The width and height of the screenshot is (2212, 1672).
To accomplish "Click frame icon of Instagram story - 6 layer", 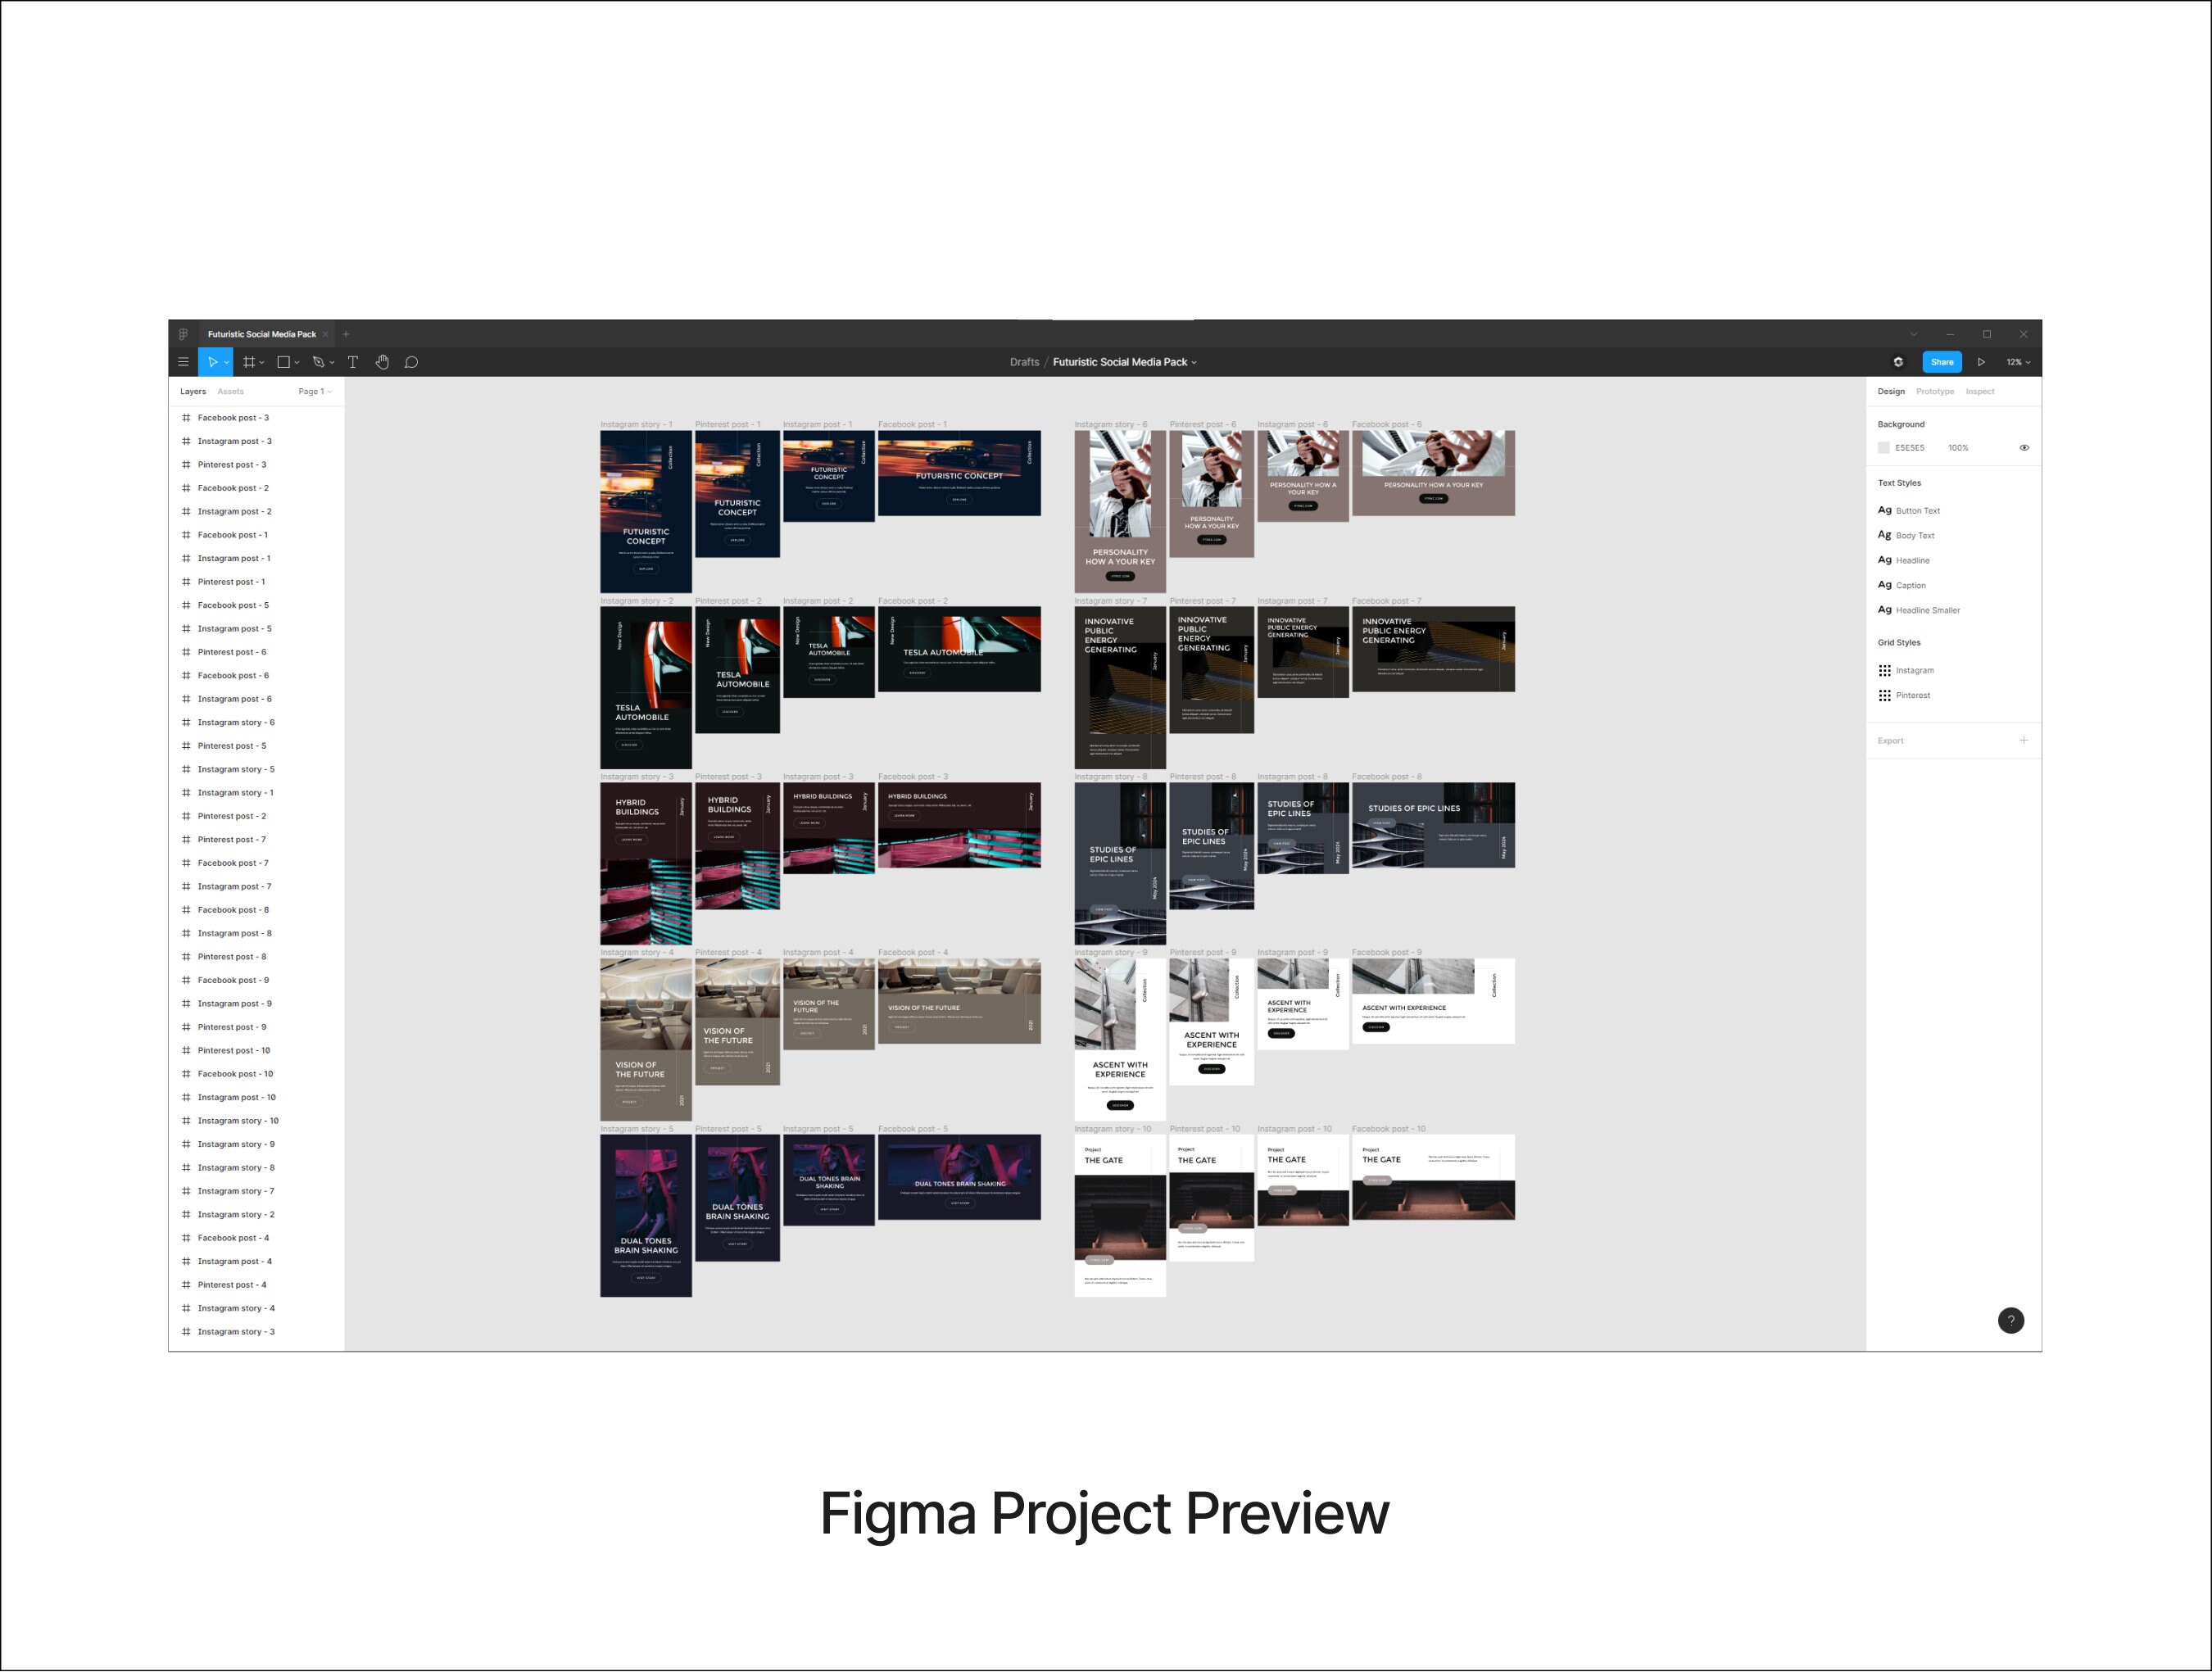I will point(186,722).
